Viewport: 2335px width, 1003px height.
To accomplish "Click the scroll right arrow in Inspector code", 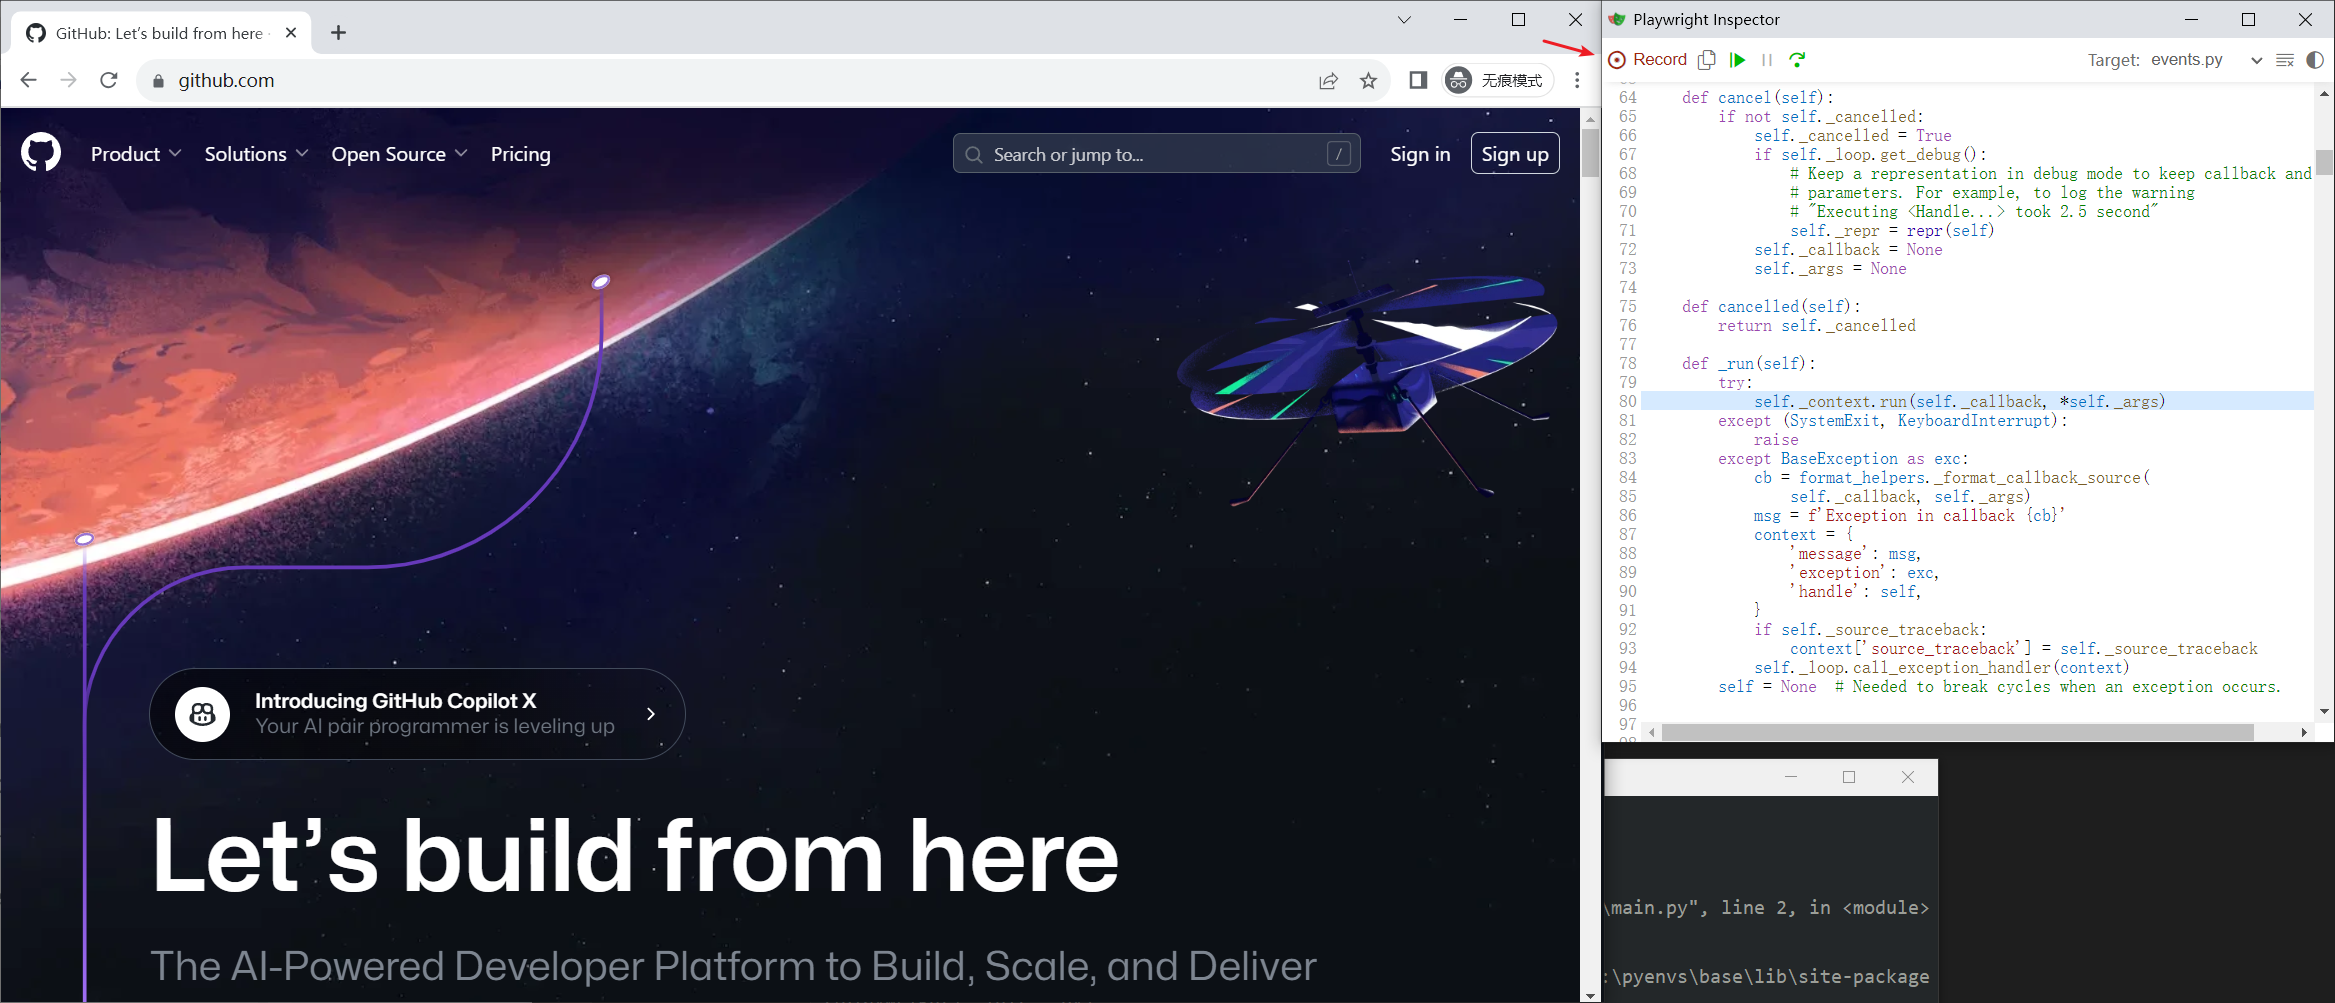I will coord(2304,732).
